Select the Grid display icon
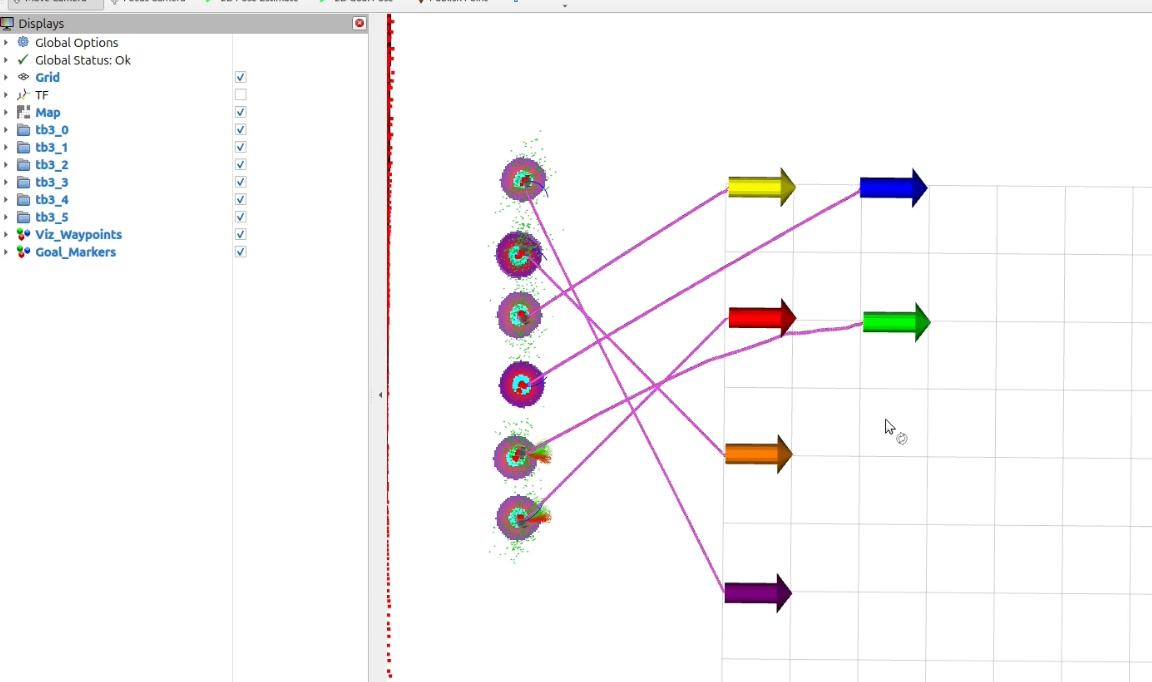Image resolution: width=1152 pixels, height=682 pixels. tap(23, 77)
